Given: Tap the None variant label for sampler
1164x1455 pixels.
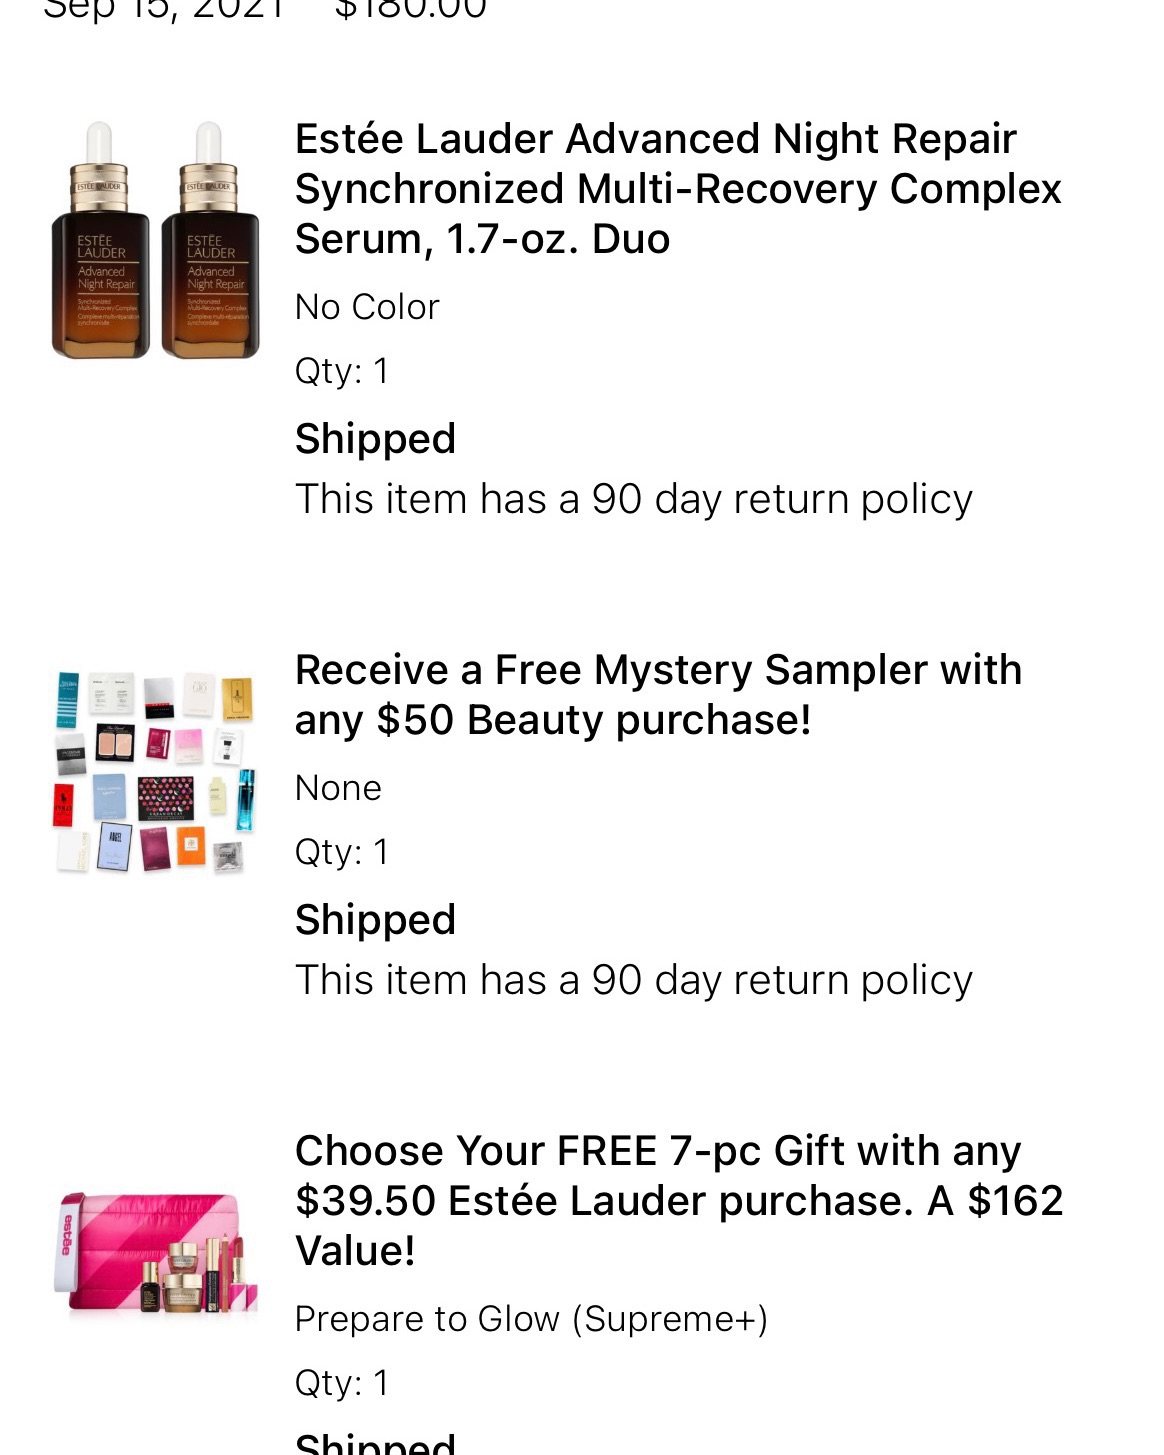Looking at the screenshot, I should 338,788.
